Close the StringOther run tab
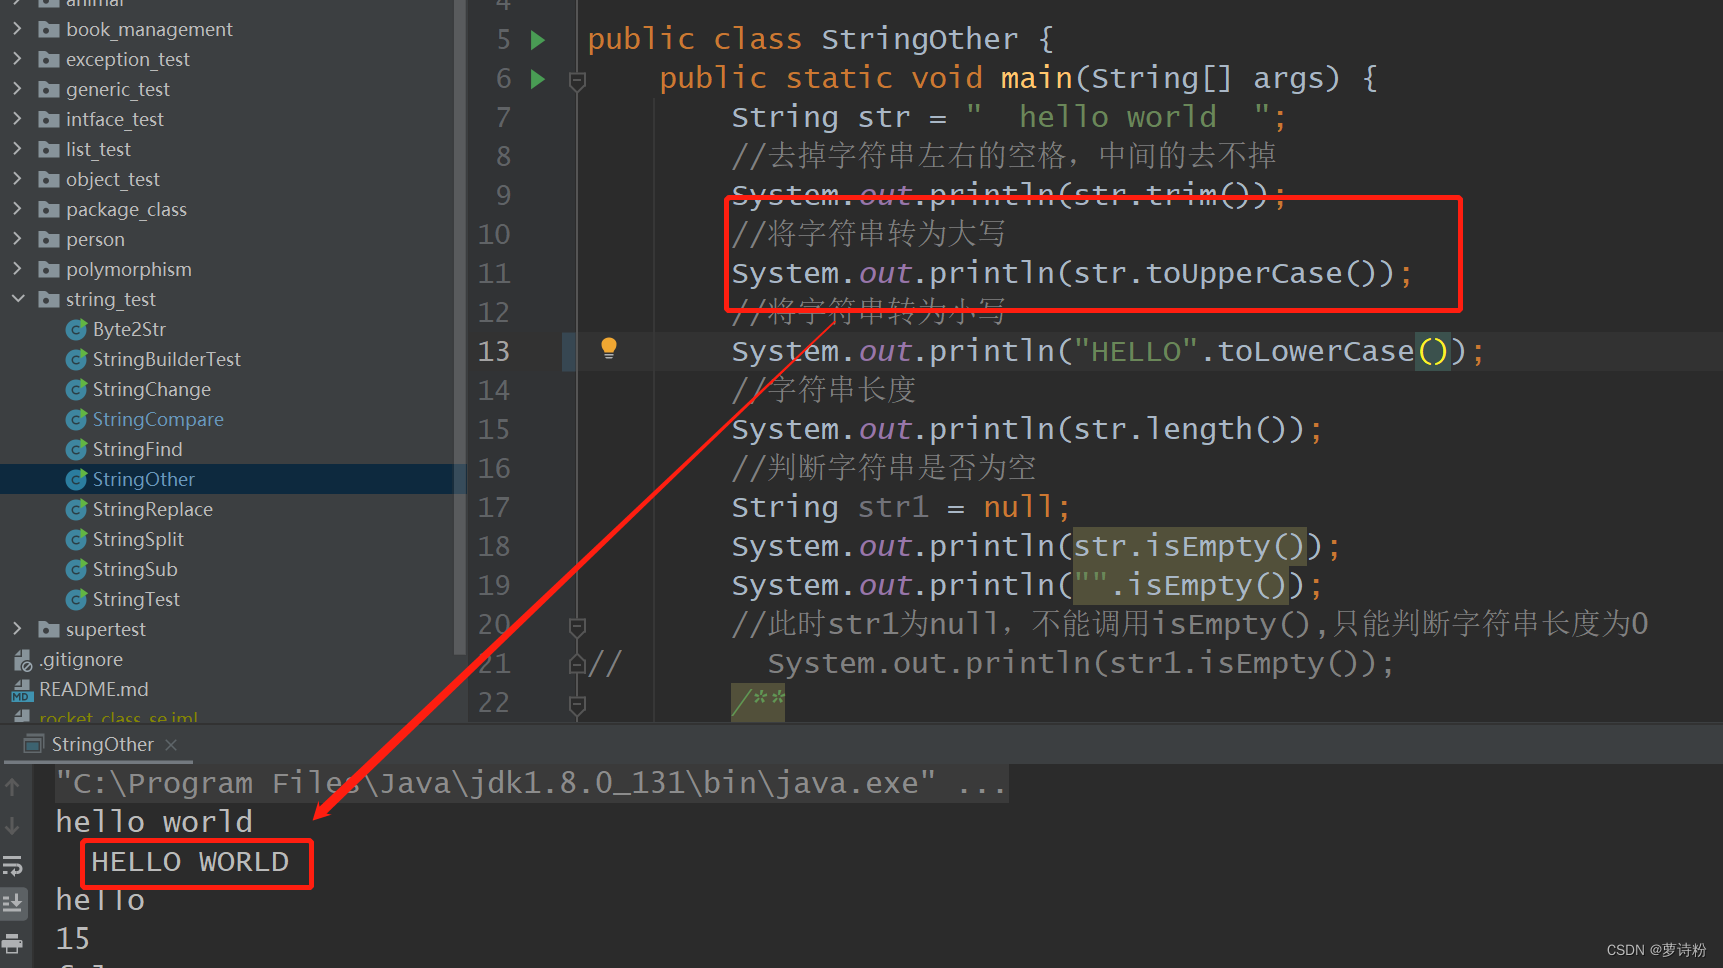Viewport: 1723px width, 968px height. point(171,745)
